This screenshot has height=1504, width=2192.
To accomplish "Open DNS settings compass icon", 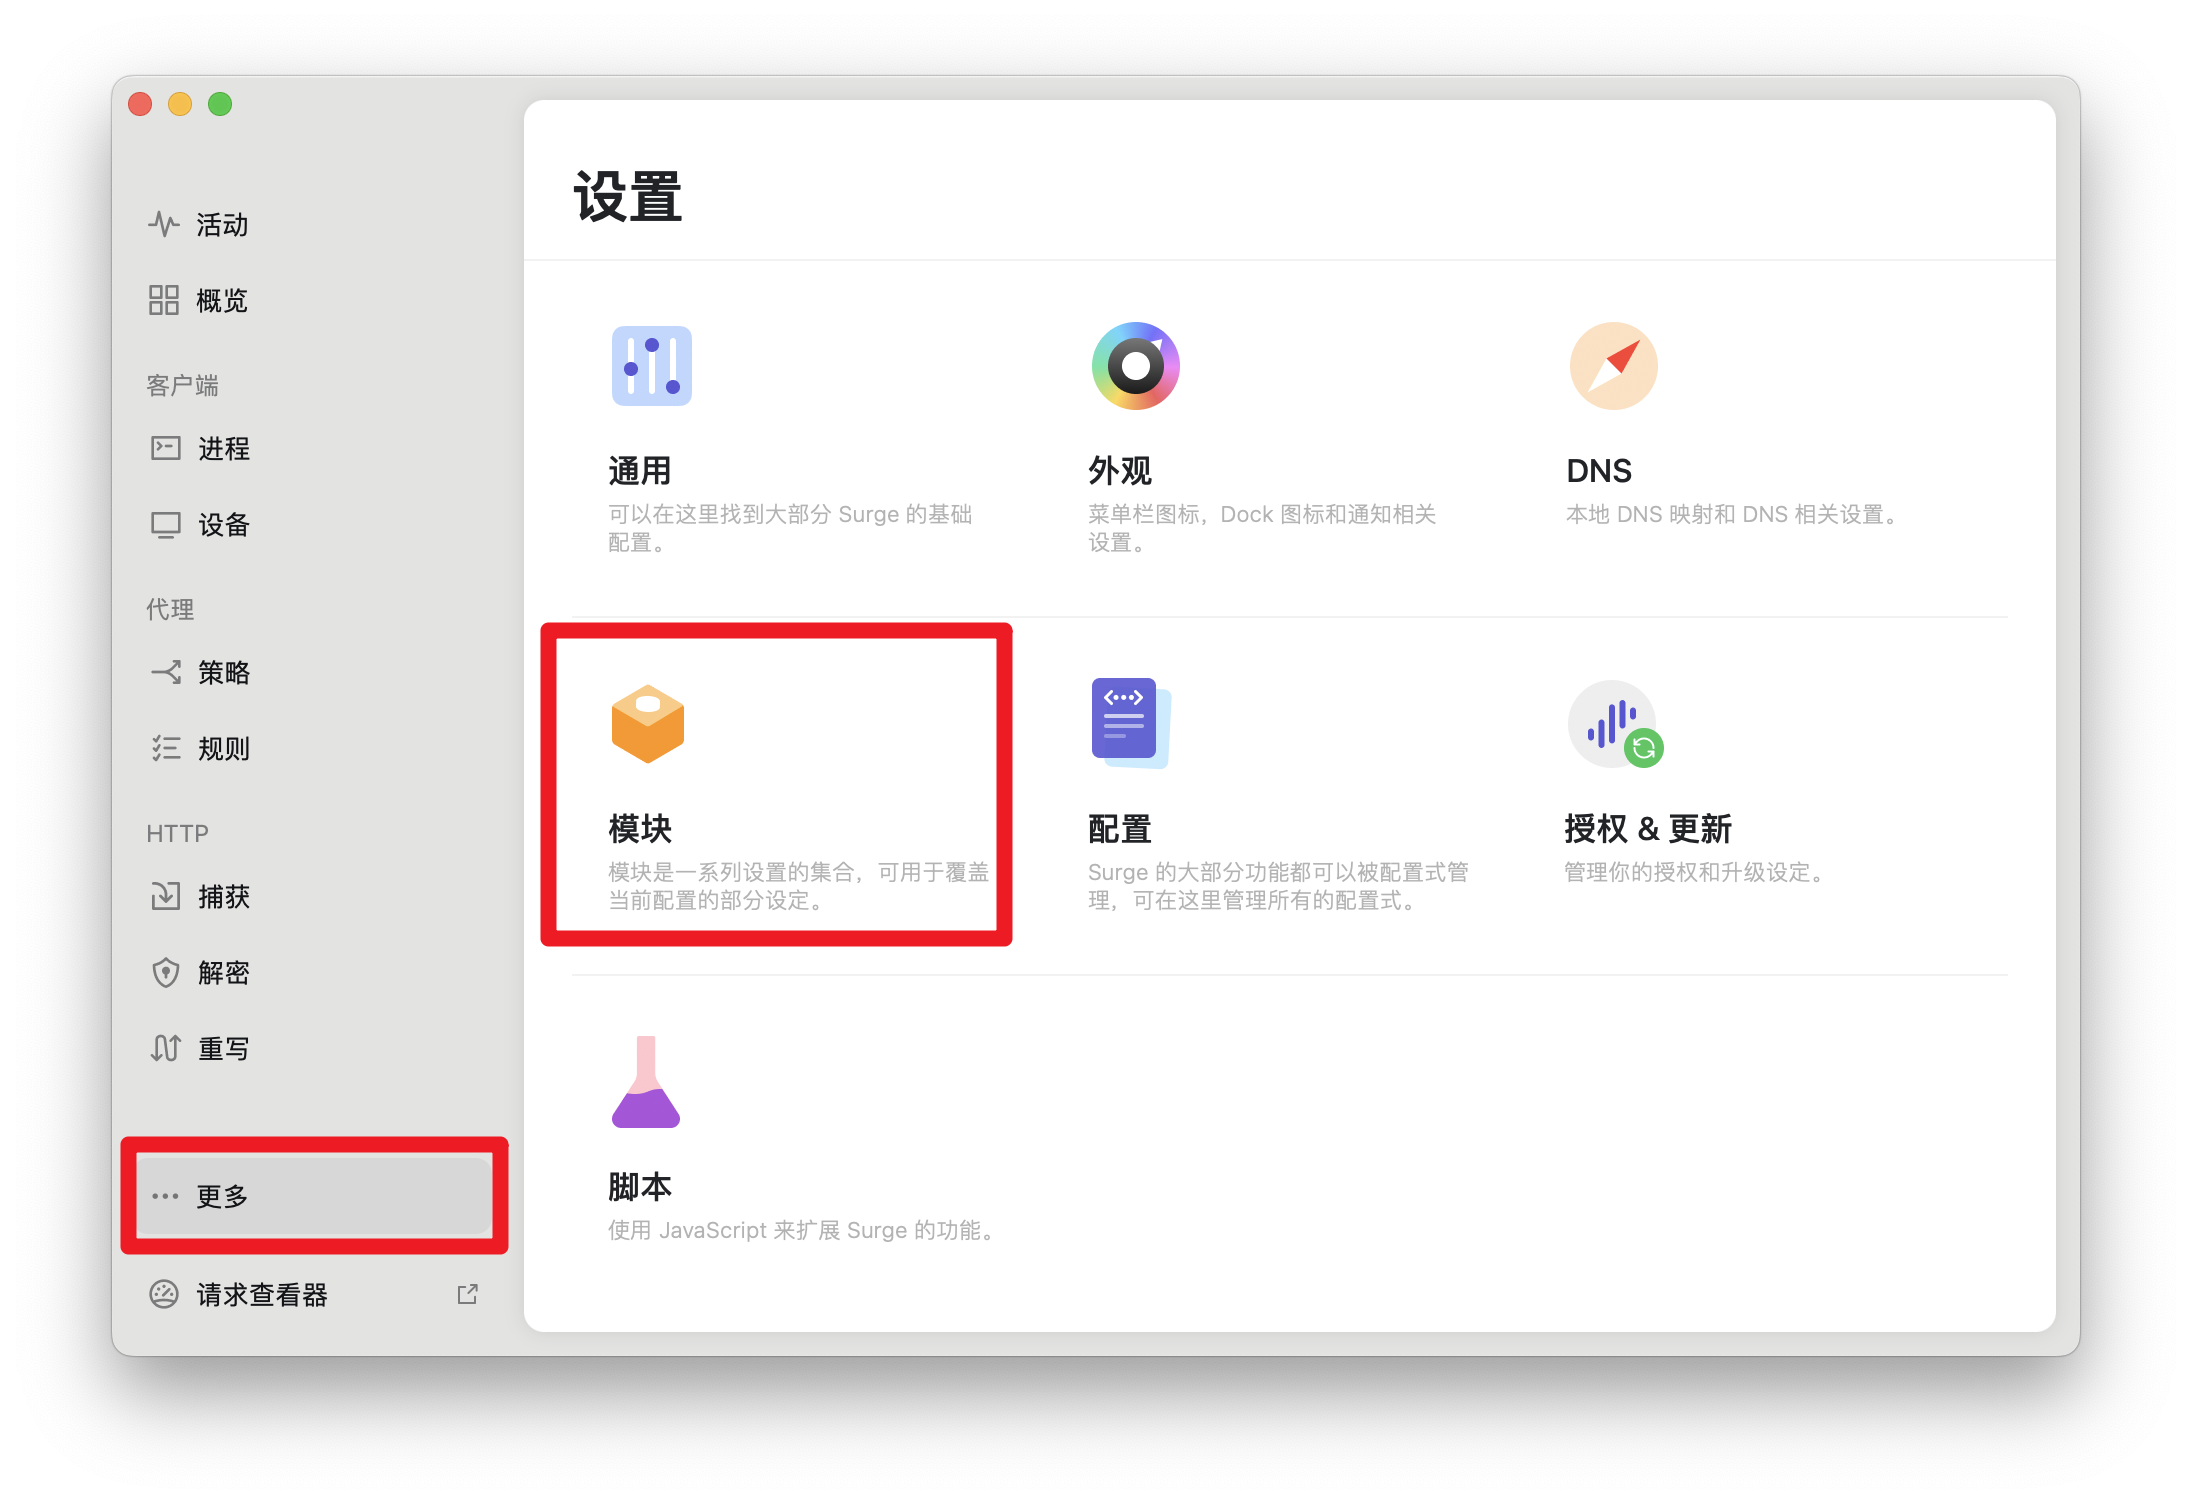I will pyautogui.click(x=1612, y=366).
